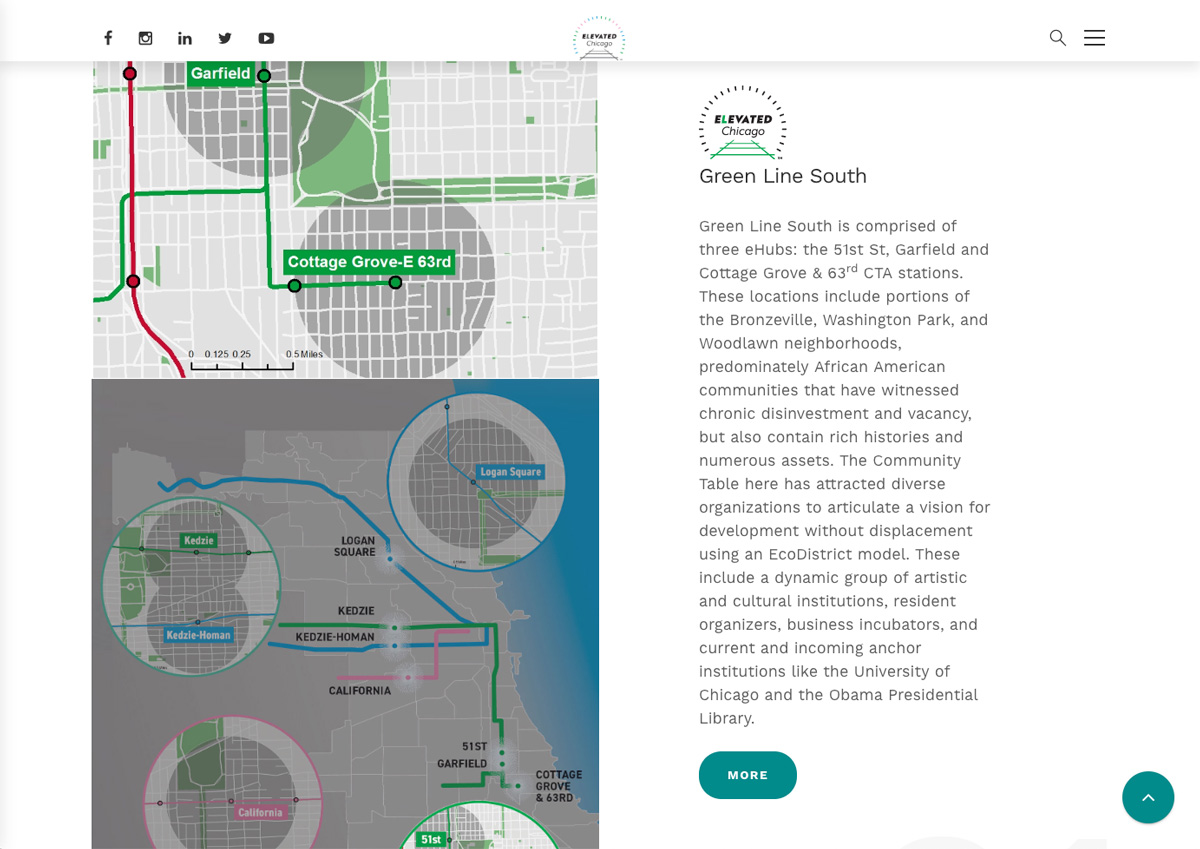The height and width of the screenshot is (849, 1200).
Task: Click the 51st inset label
Action: (x=431, y=839)
